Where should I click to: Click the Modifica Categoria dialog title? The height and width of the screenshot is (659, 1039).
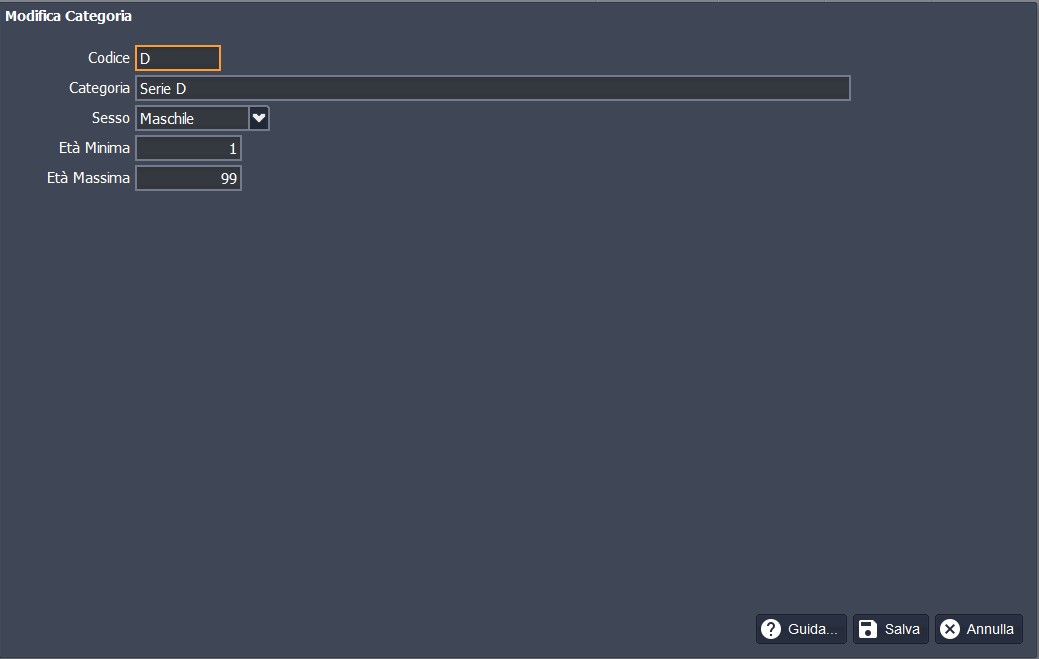pyautogui.click(x=68, y=16)
